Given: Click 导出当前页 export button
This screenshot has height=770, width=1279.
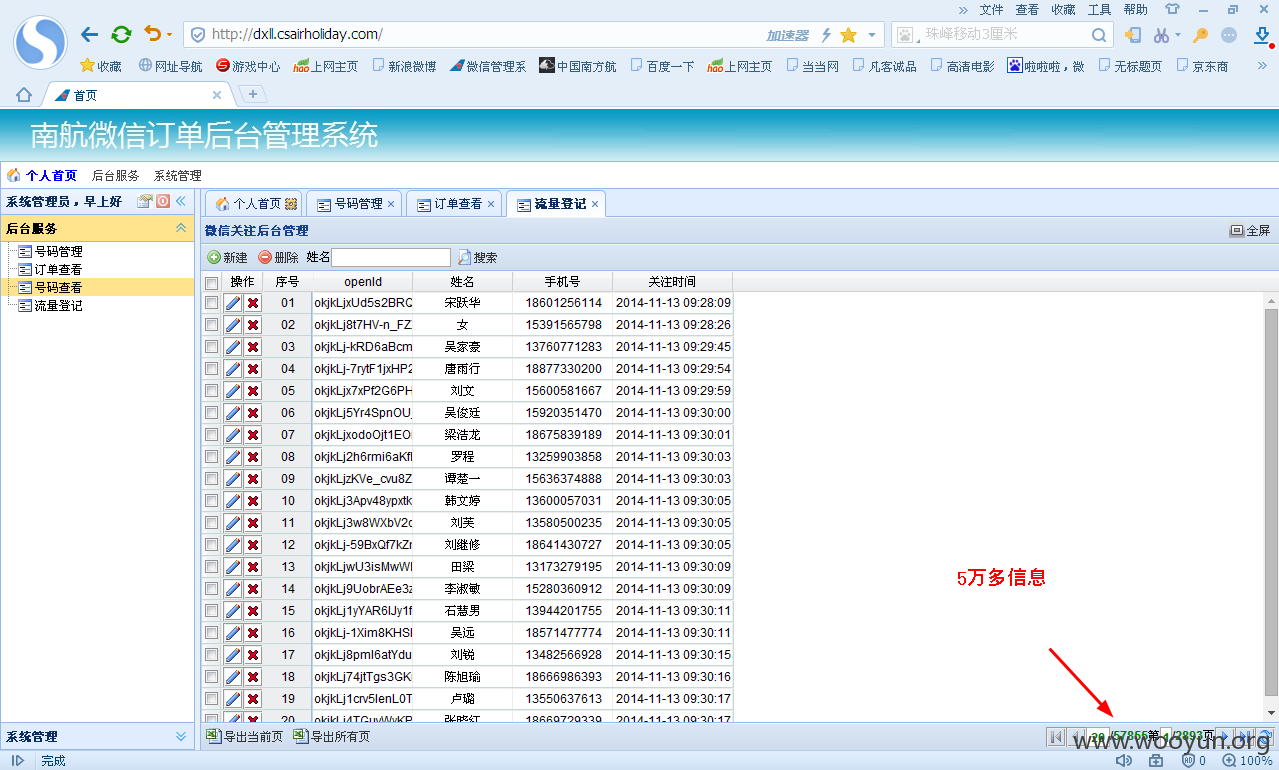Looking at the screenshot, I should click(x=244, y=737).
